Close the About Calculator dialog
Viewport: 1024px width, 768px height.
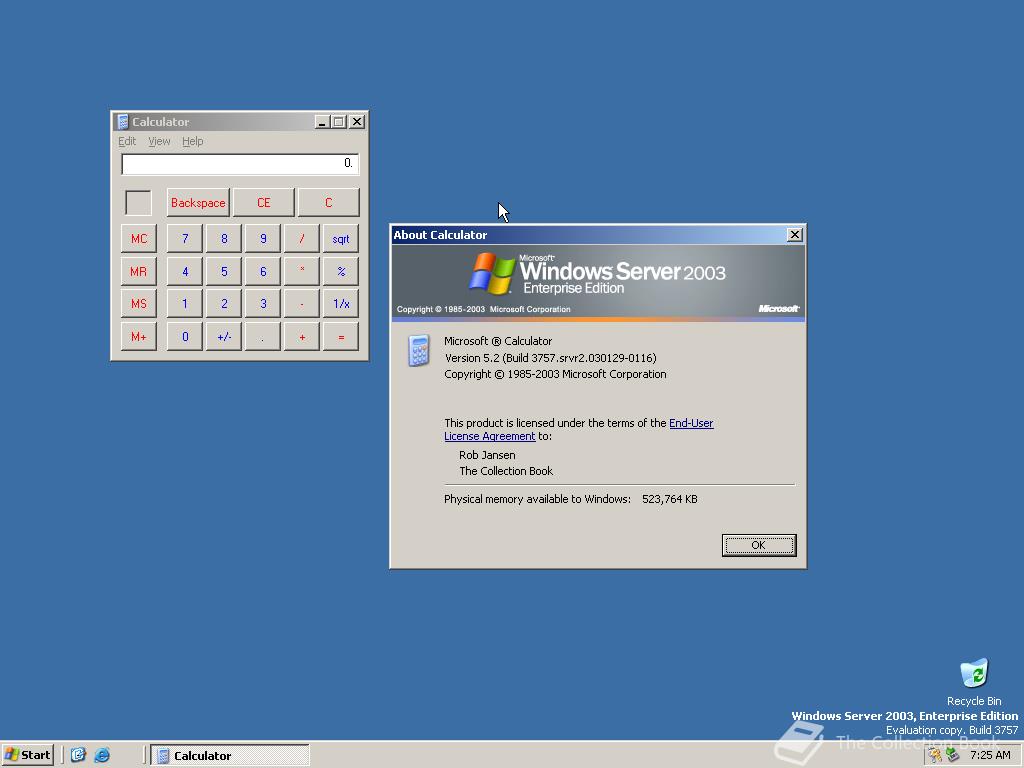click(x=794, y=234)
